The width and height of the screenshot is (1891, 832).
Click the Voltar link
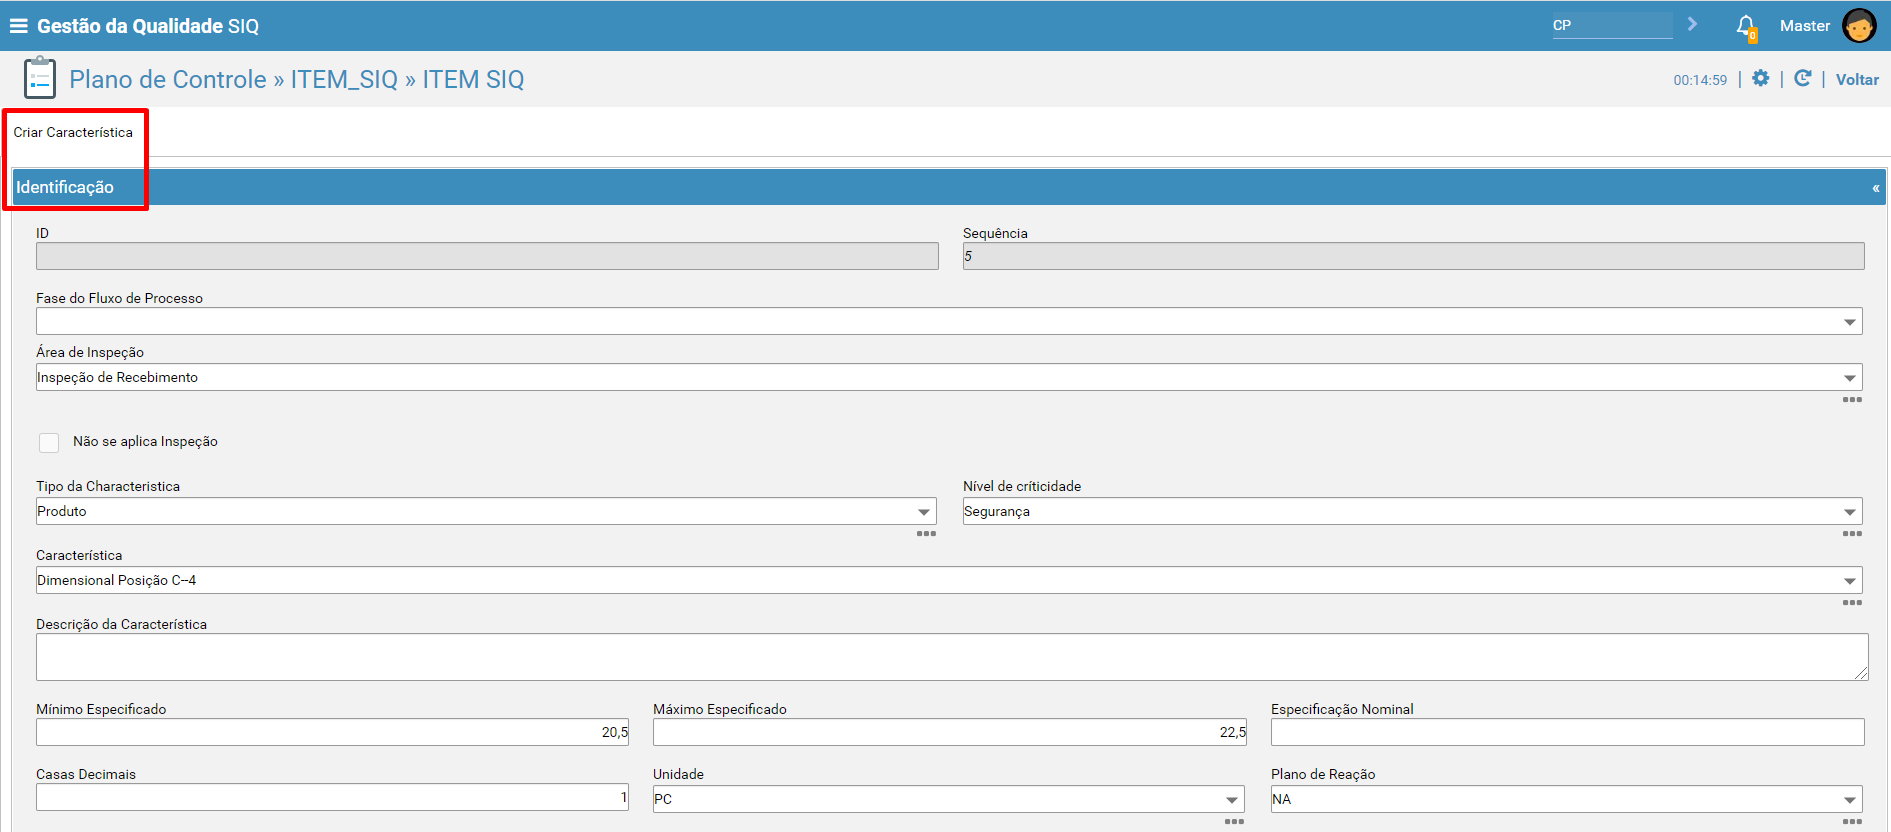pyautogui.click(x=1857, y=80)
